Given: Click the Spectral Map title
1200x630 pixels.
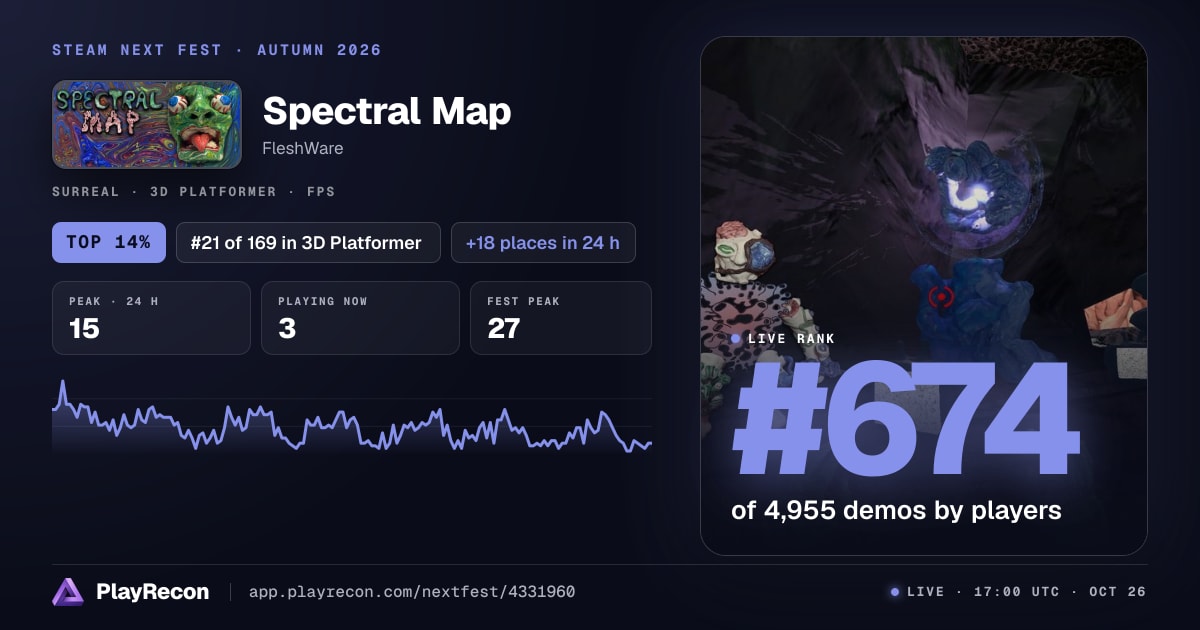Looking at the screenshot, I should 387,111.
